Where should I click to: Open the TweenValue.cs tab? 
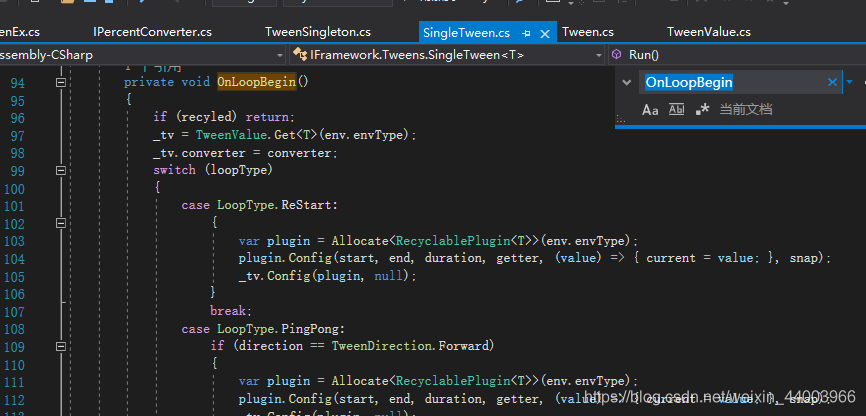[709, 32]
